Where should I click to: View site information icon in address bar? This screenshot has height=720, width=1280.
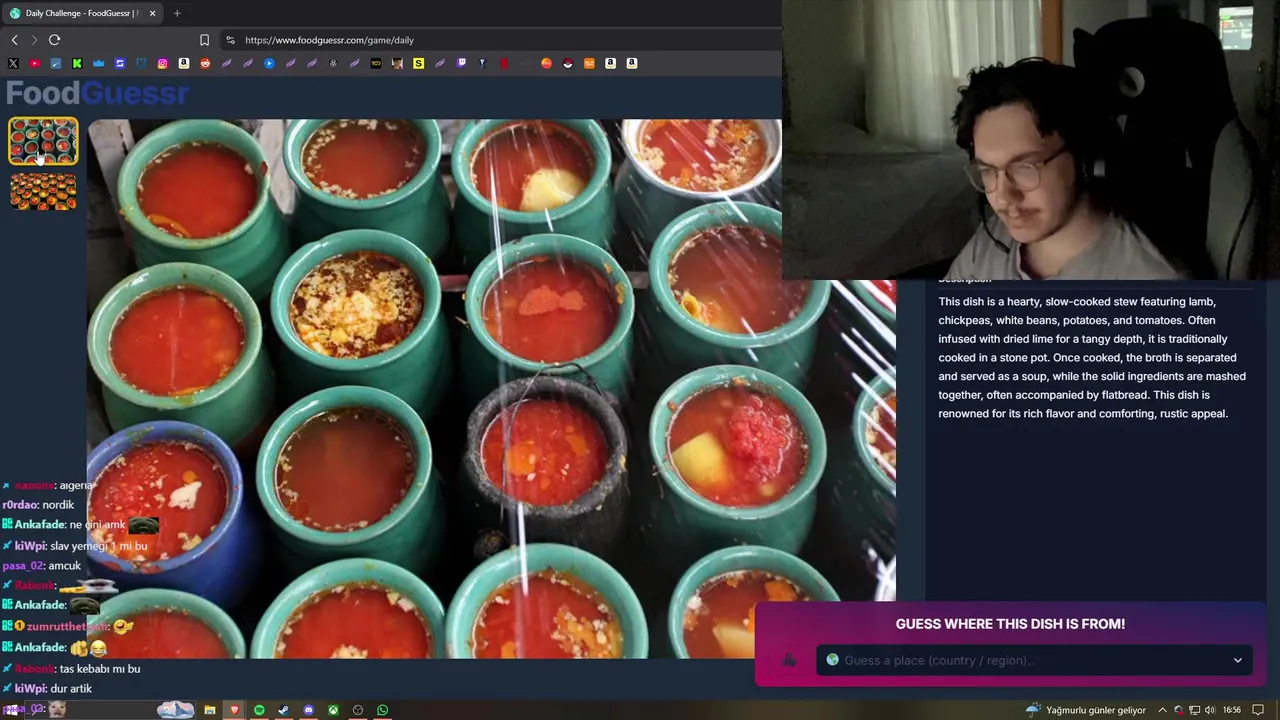[x=230, y=40]
